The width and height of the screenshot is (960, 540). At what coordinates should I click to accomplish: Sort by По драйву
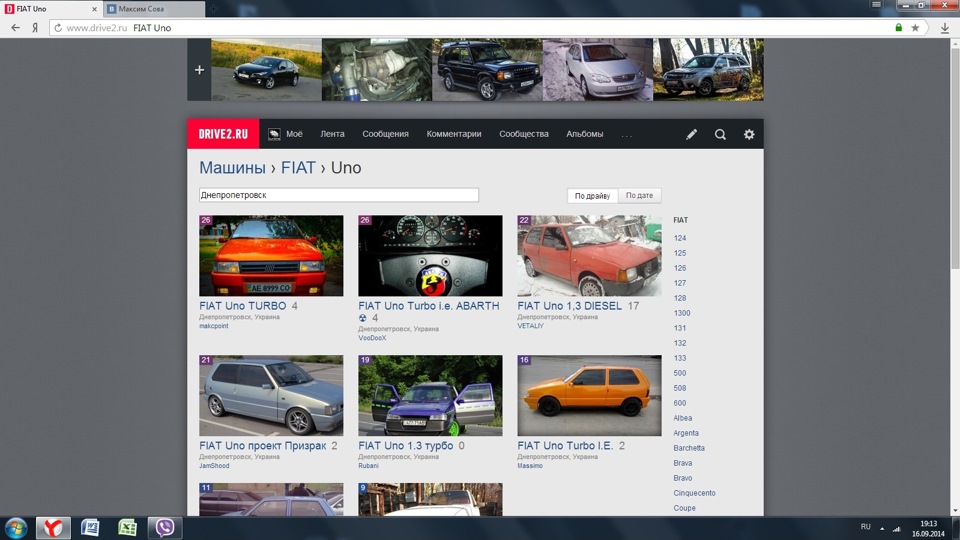[x=592, y=196]
